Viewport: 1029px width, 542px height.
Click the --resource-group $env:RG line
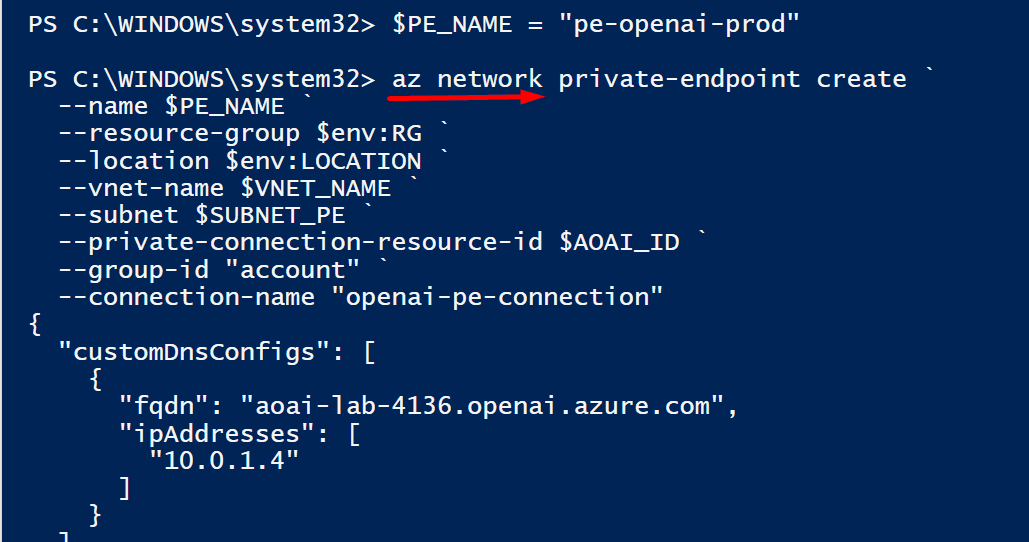point(240,133)
